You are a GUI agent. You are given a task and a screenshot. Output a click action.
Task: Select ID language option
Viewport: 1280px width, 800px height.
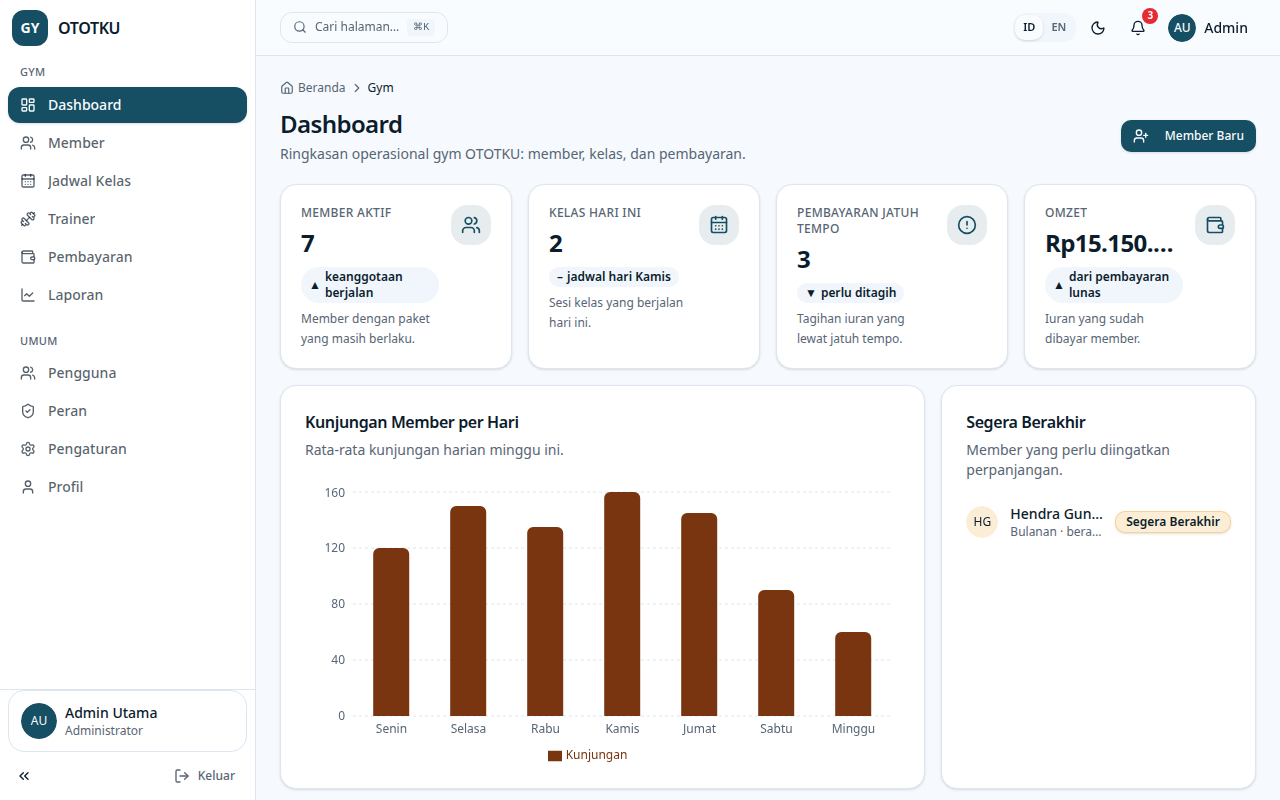point(1029,28)
